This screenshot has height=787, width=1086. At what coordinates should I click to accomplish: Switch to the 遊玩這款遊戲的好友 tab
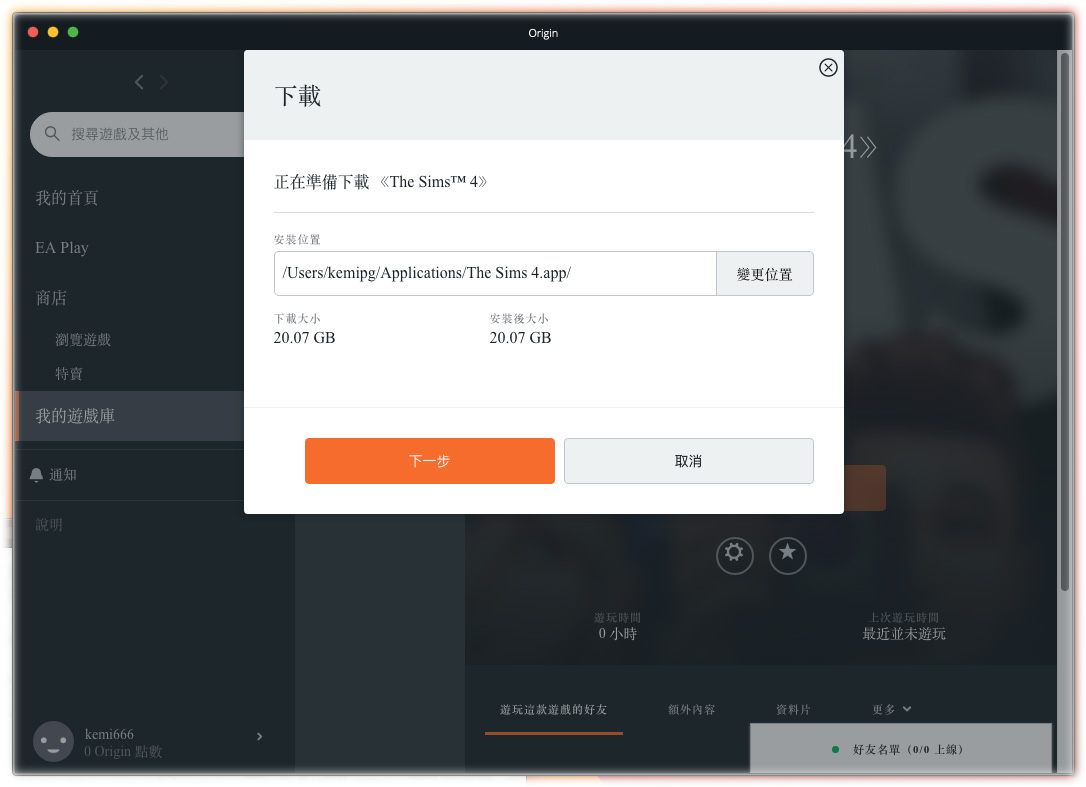point(553,709)
